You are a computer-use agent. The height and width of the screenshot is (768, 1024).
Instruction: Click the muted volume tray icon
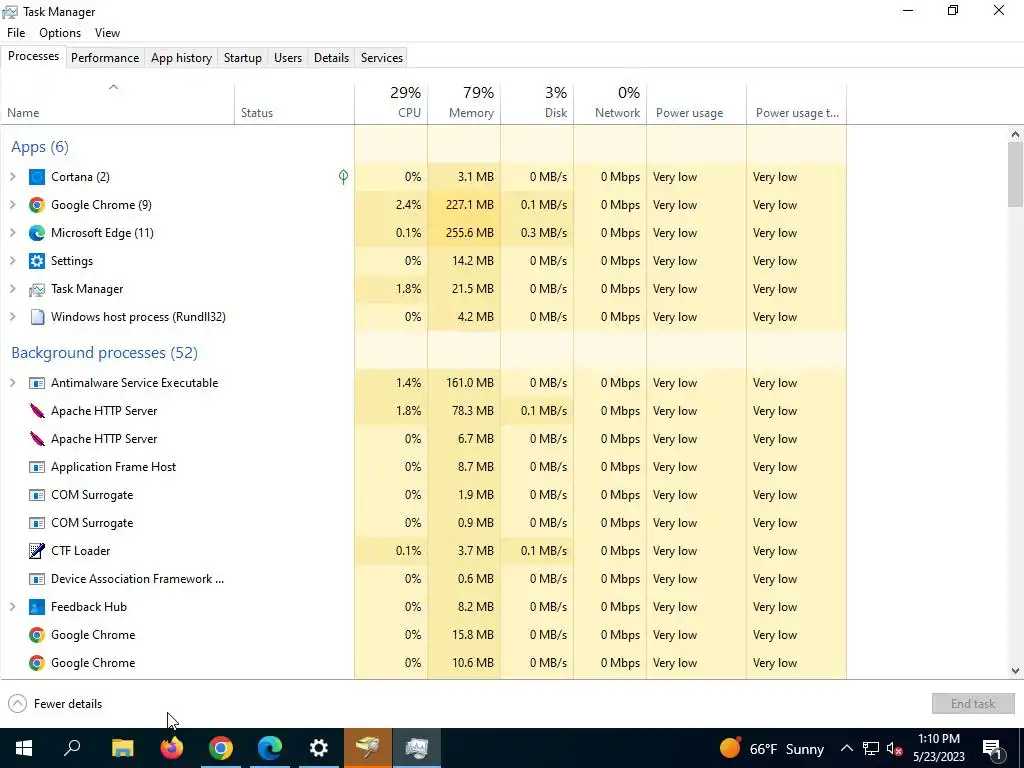coord(894,749)
